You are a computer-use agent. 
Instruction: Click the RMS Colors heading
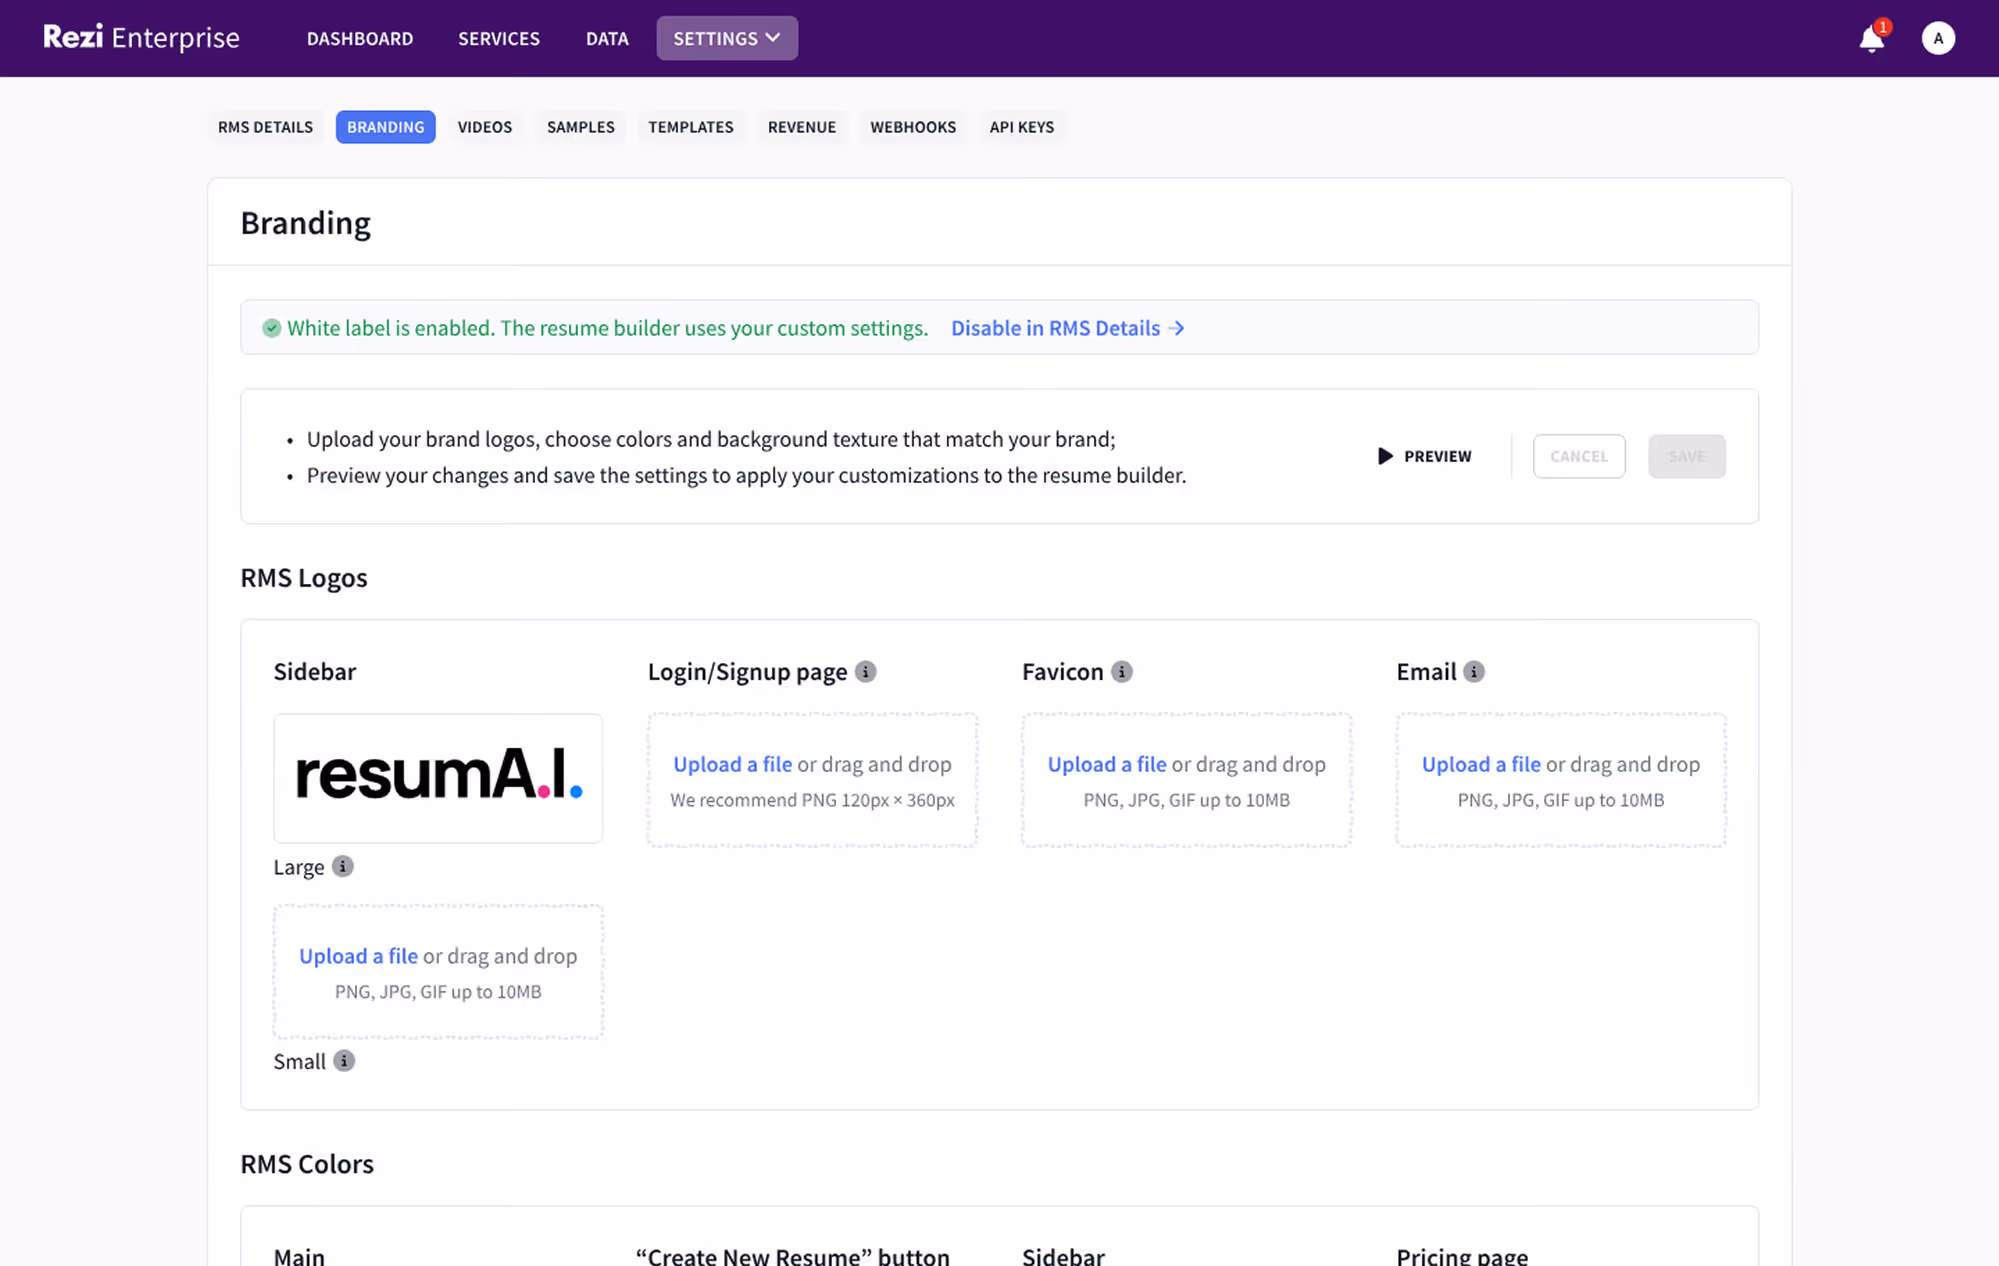click(307, 1164)
